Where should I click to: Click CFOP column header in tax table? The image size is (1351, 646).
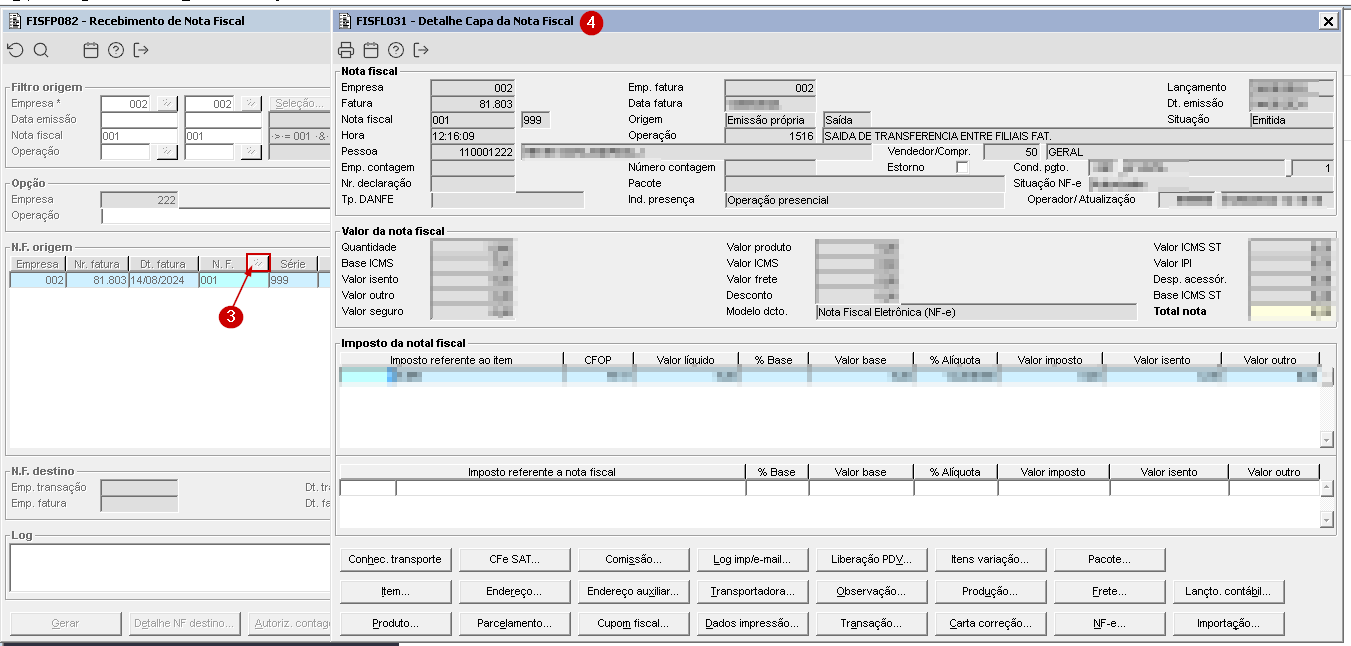(x=600, y=360)
